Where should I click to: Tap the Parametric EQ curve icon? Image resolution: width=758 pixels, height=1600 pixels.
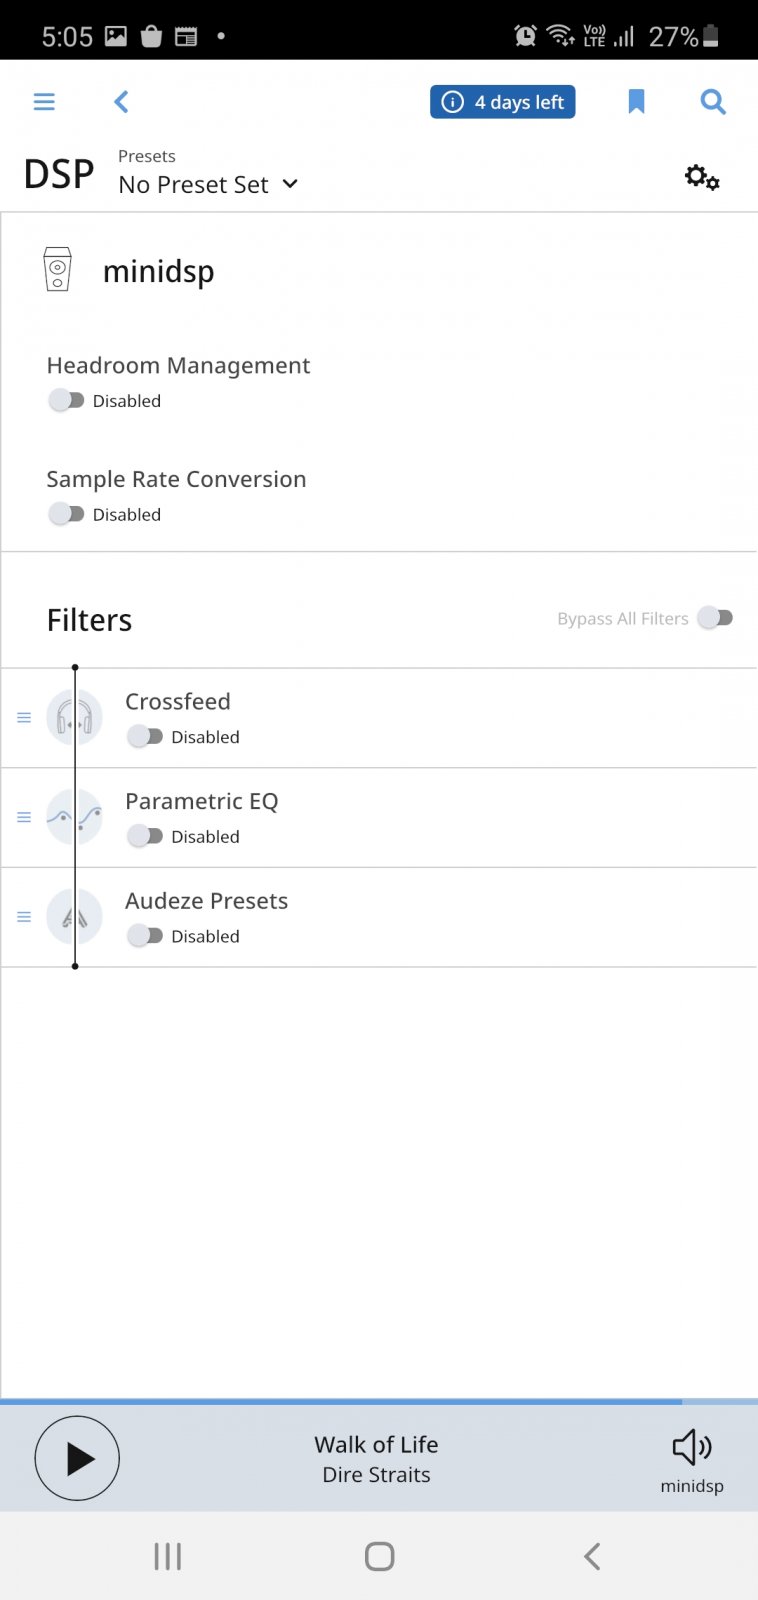(75, 817)
